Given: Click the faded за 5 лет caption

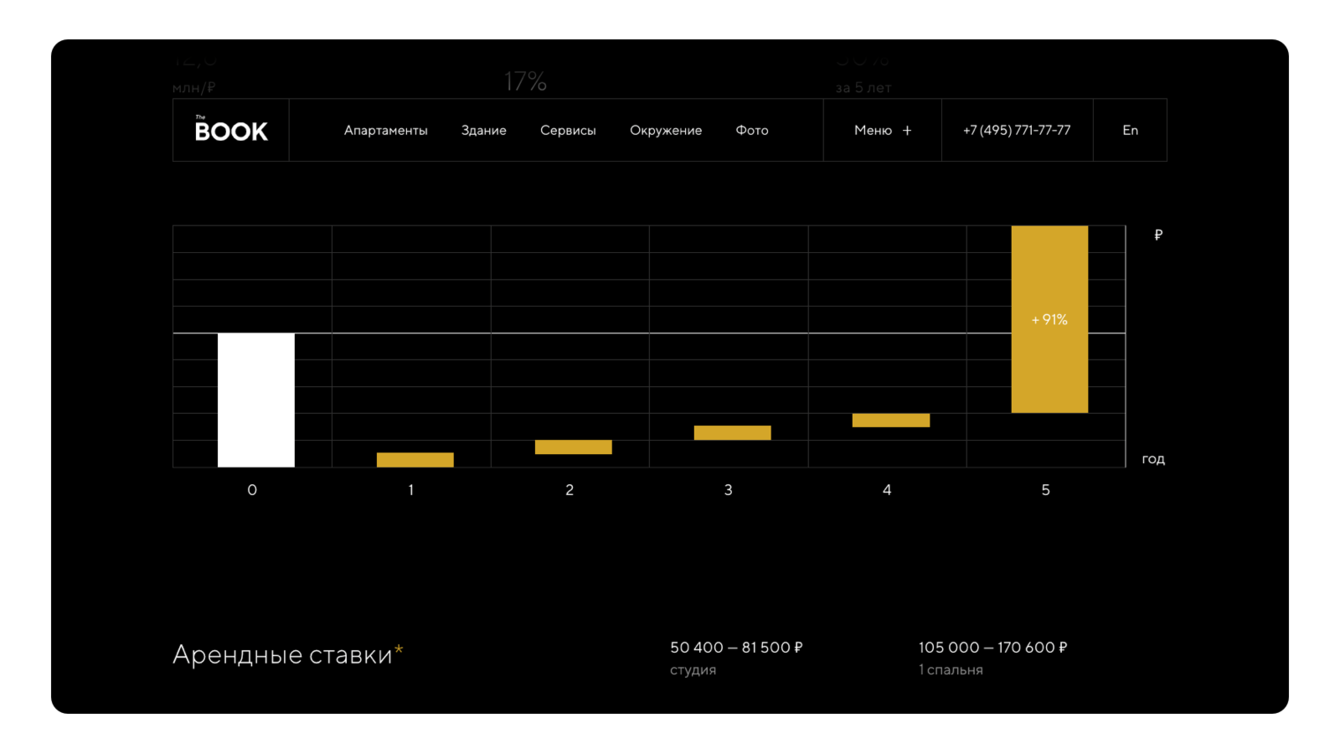Looking at the screenshot, I should pyautogui.click(x=863, y=88).
